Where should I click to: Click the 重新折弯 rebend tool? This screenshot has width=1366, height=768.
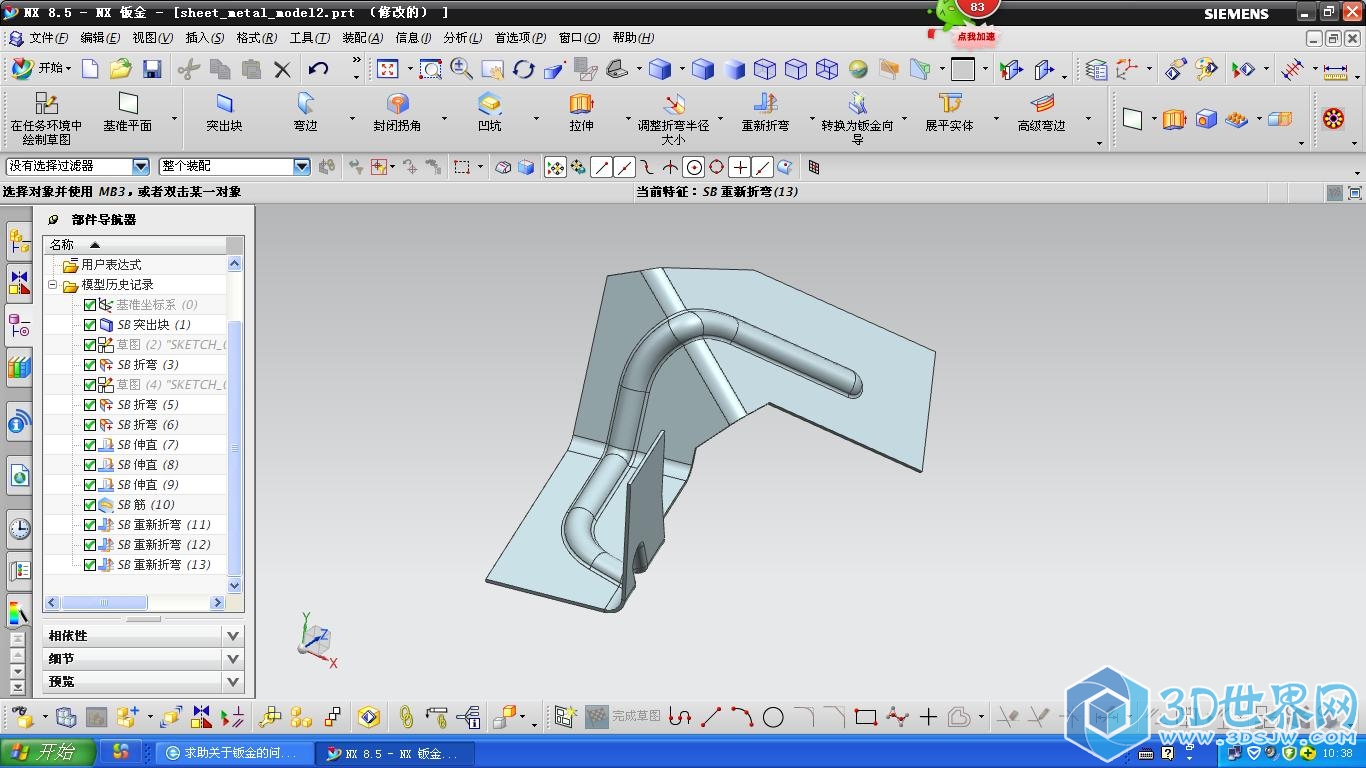765,113
